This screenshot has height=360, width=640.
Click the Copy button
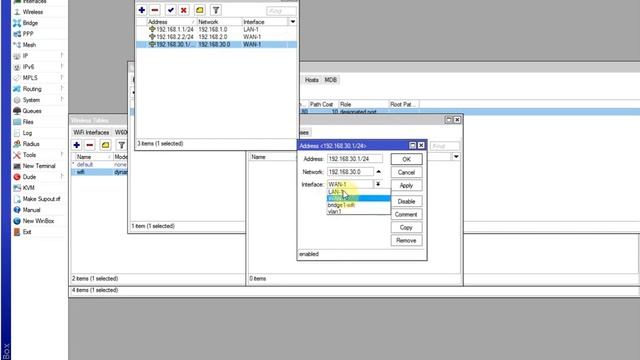pyautogui.click(x=407, y=227)
